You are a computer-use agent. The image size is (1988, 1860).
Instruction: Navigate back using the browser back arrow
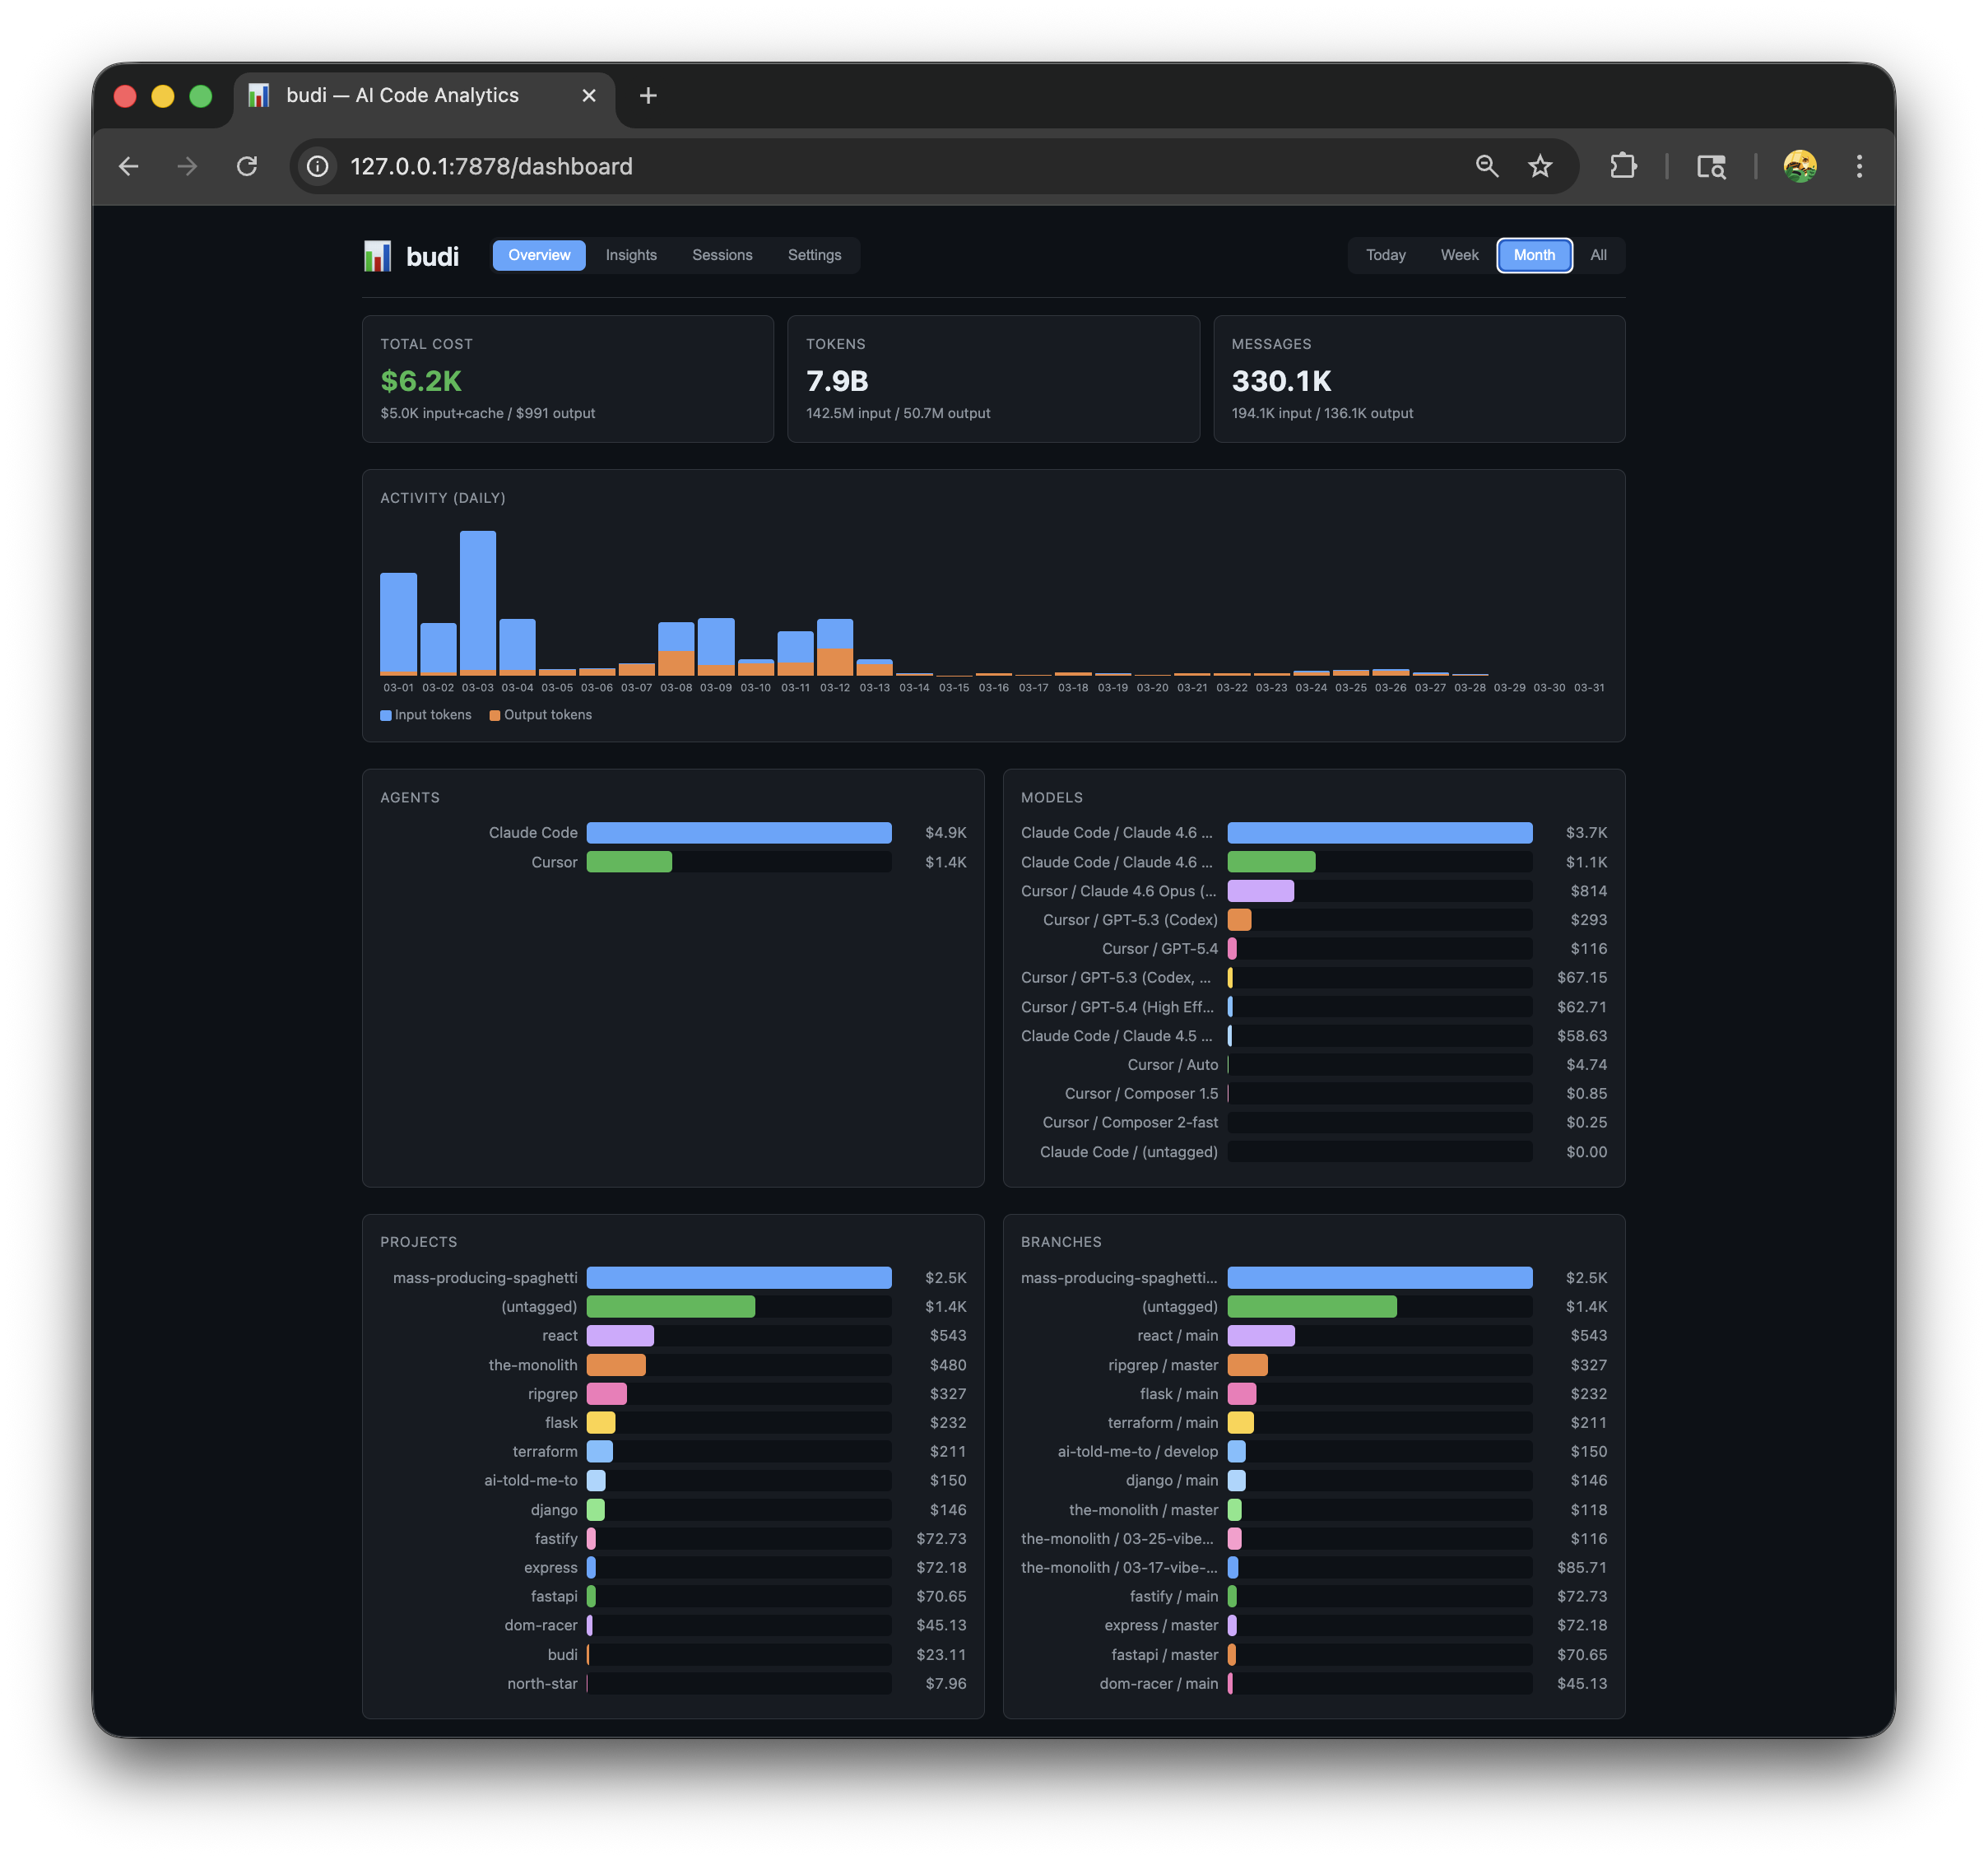click(128, 166)
